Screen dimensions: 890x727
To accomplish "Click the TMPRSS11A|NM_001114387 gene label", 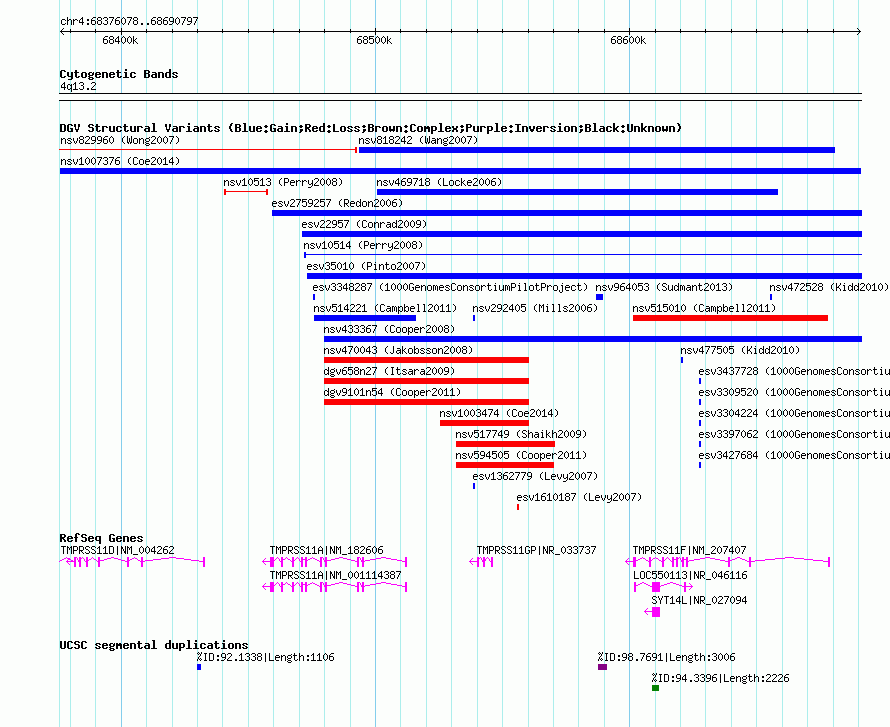I will tap(335, 575).
